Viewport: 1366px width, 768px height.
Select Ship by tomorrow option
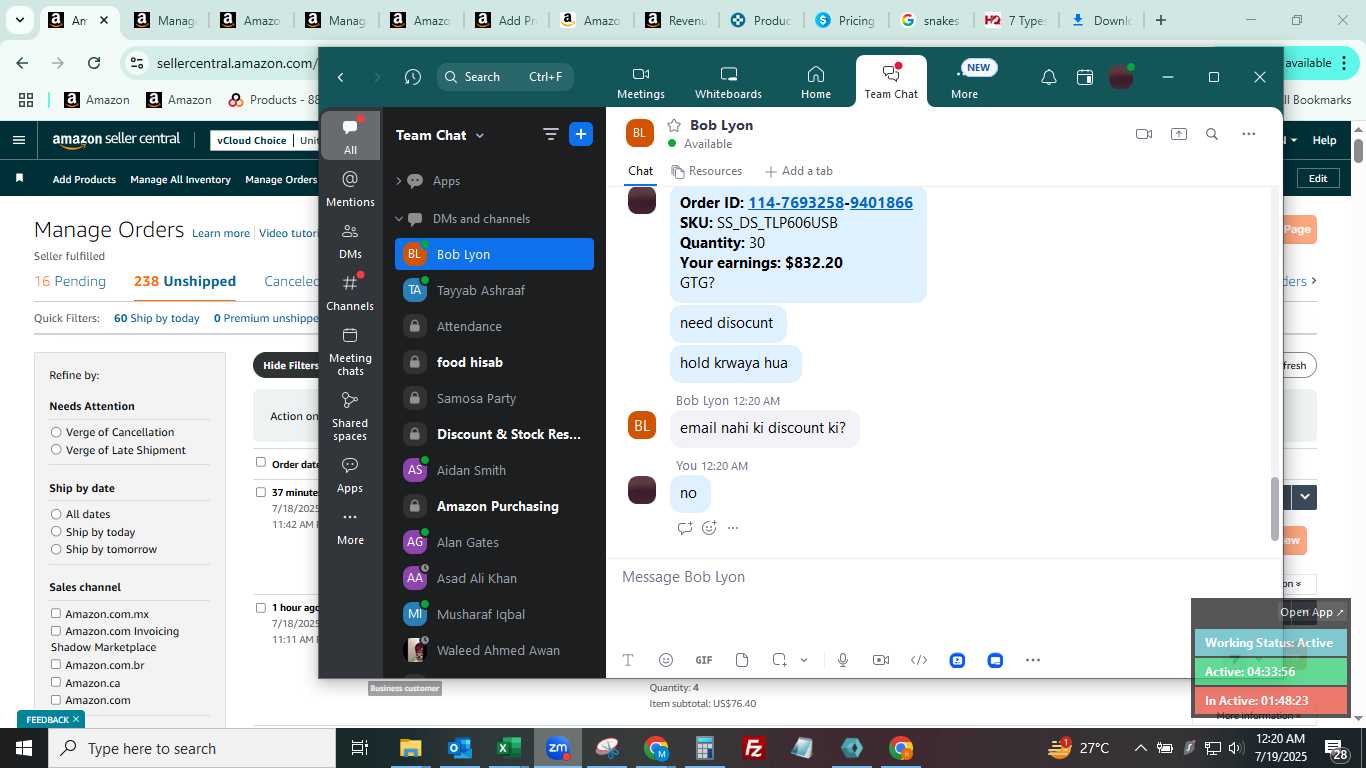coord(56,549)
